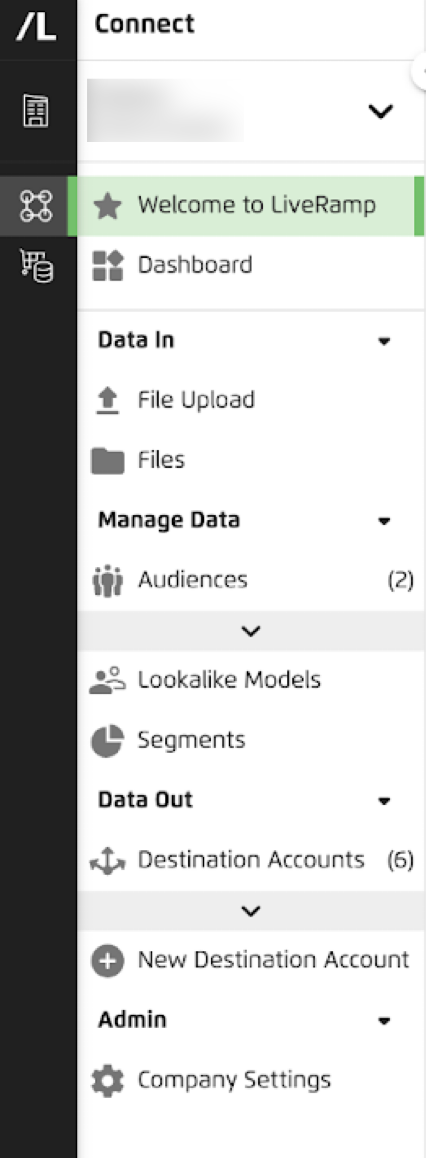Click the Dashboard tiles icon
The height and width of the screenshot is (1158, 426).
click(x=108, y=266)
